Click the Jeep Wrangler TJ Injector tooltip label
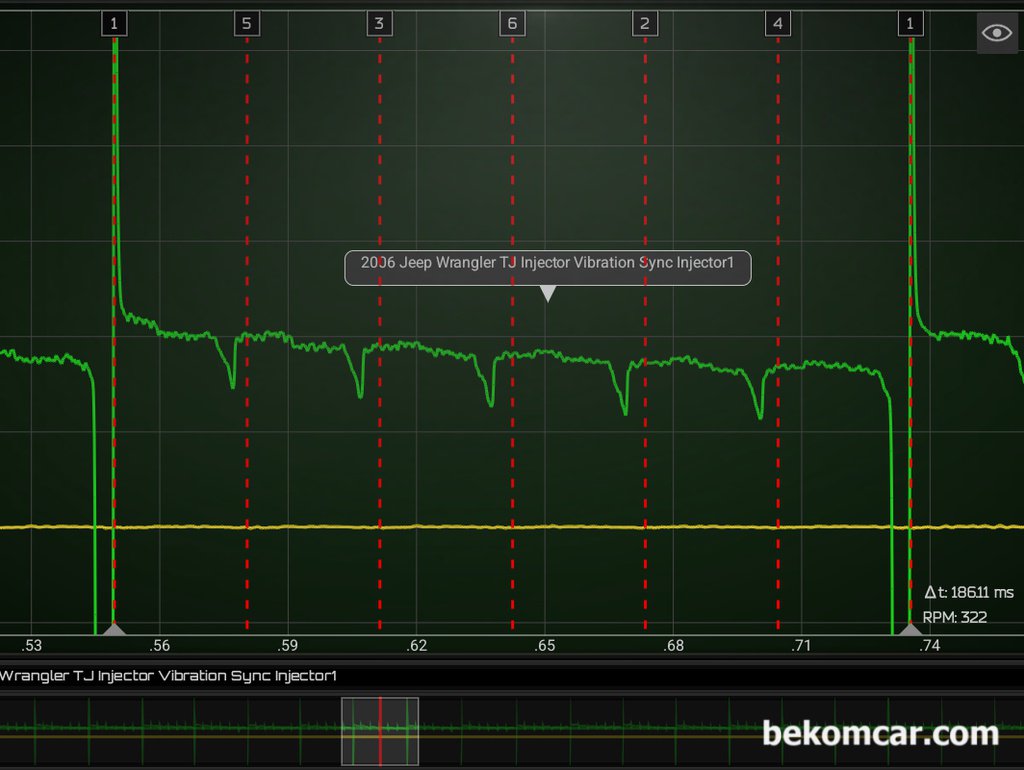This screenshot has width=1024, height=770. [547, 263]
